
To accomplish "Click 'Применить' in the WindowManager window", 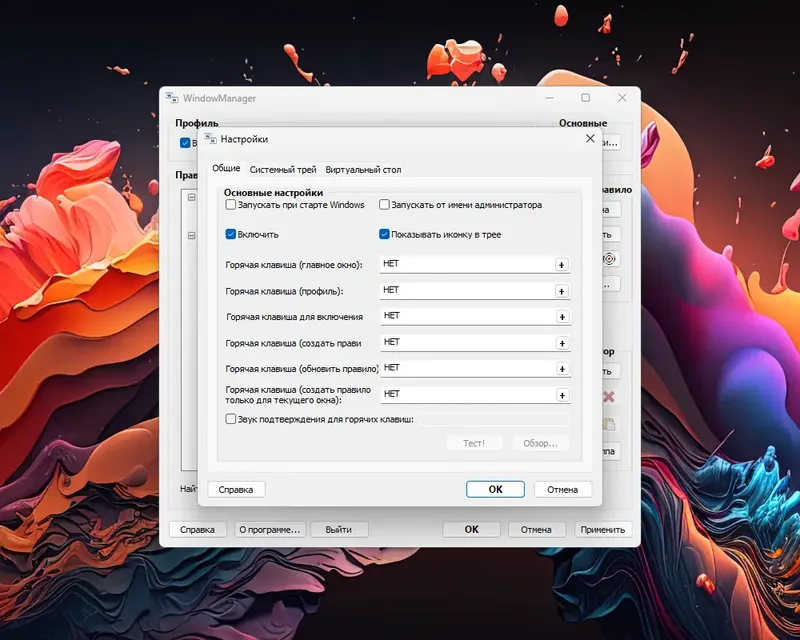I will [x=603, y=530].
